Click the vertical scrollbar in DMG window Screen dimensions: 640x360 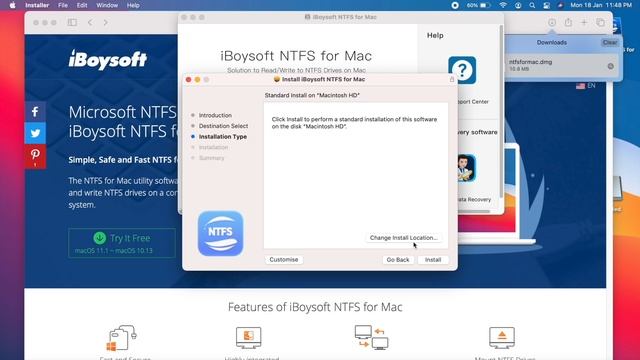pos(501,112)
